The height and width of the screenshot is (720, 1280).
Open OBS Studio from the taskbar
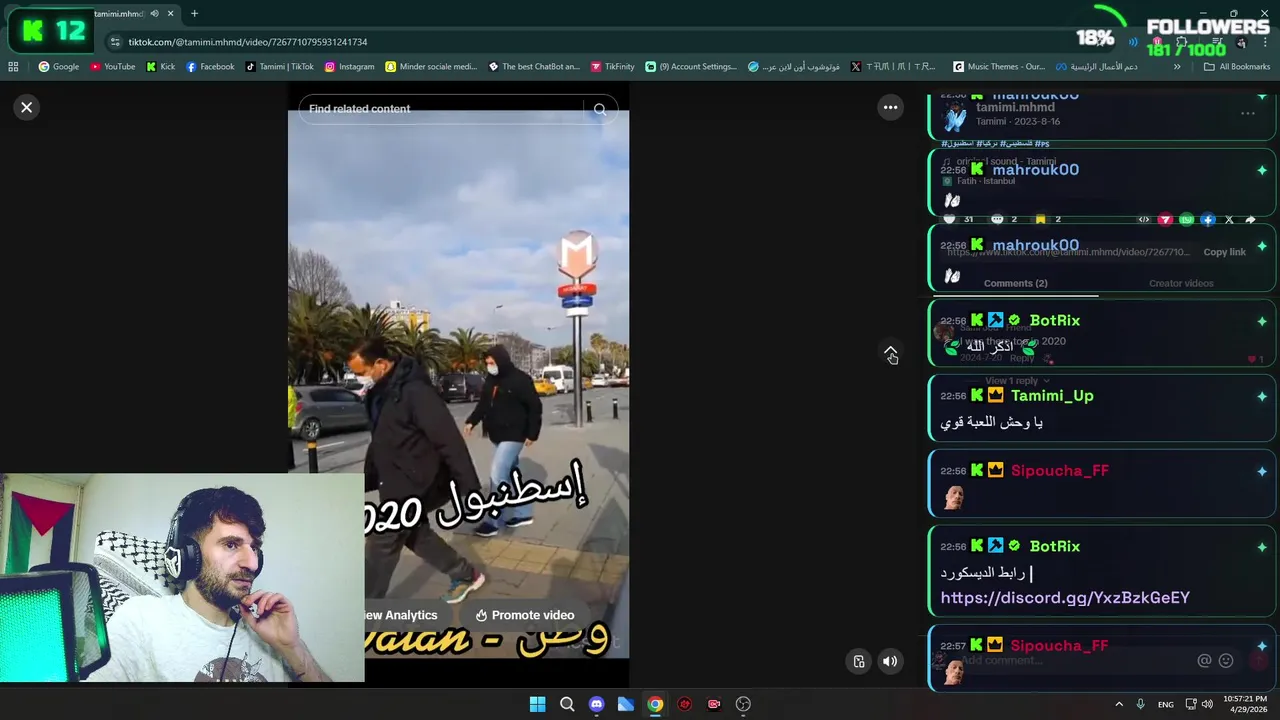(743, 704)
